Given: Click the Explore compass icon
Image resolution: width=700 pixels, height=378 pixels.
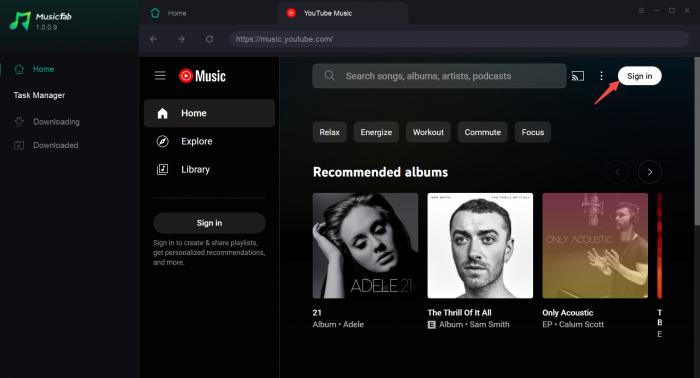Looking at the screenshot, I should 162,141.
